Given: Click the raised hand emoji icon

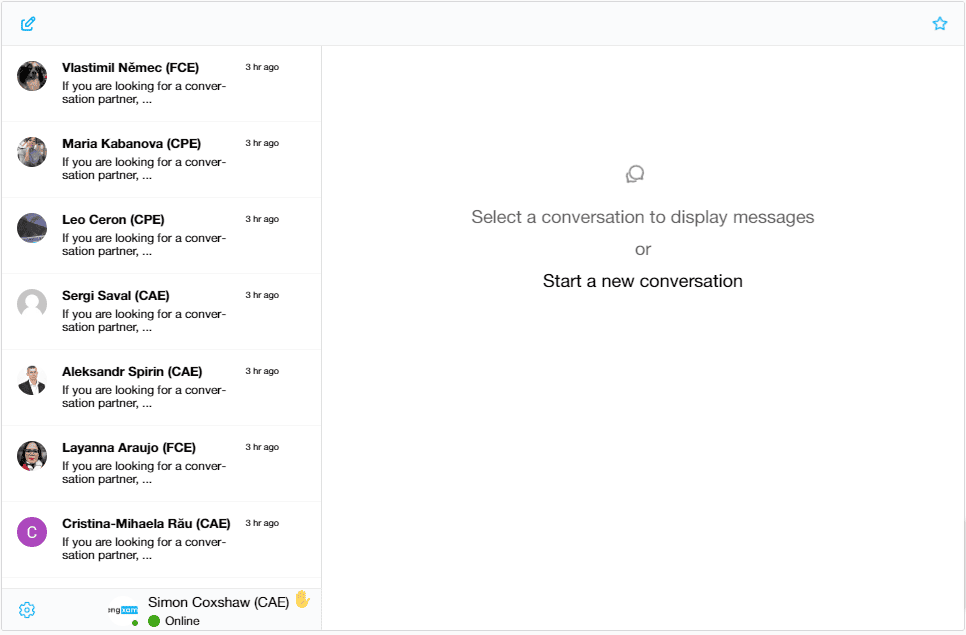Looking at the screenshot, I should (302, 600).
